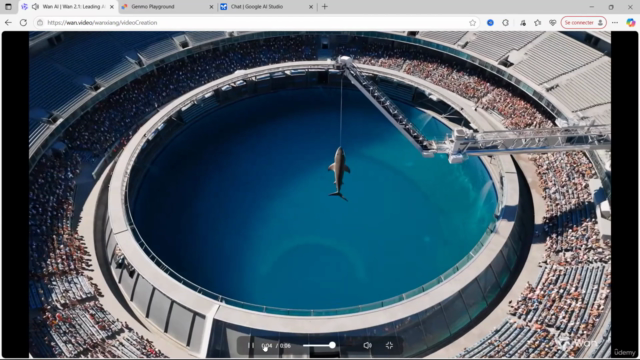Select the Wan AI | Wan 2.1 tab
The height and width of the screenshot is (360, 640).
tap(68, 7)
